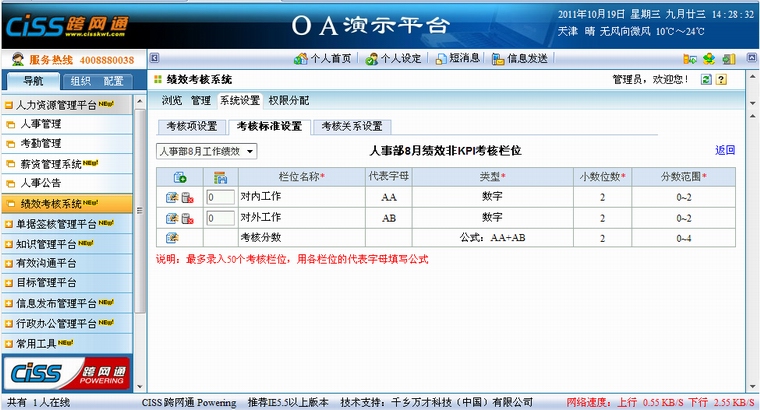This screenshot has width=760, height=410.
Task: Open the help question mark icon
Action: click(721, 79)
